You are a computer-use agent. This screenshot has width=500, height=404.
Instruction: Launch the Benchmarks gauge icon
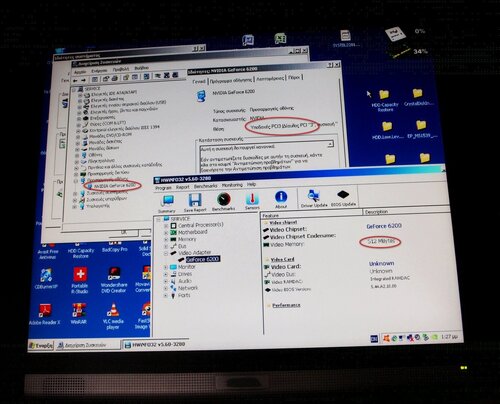click(x=224, y=201)
